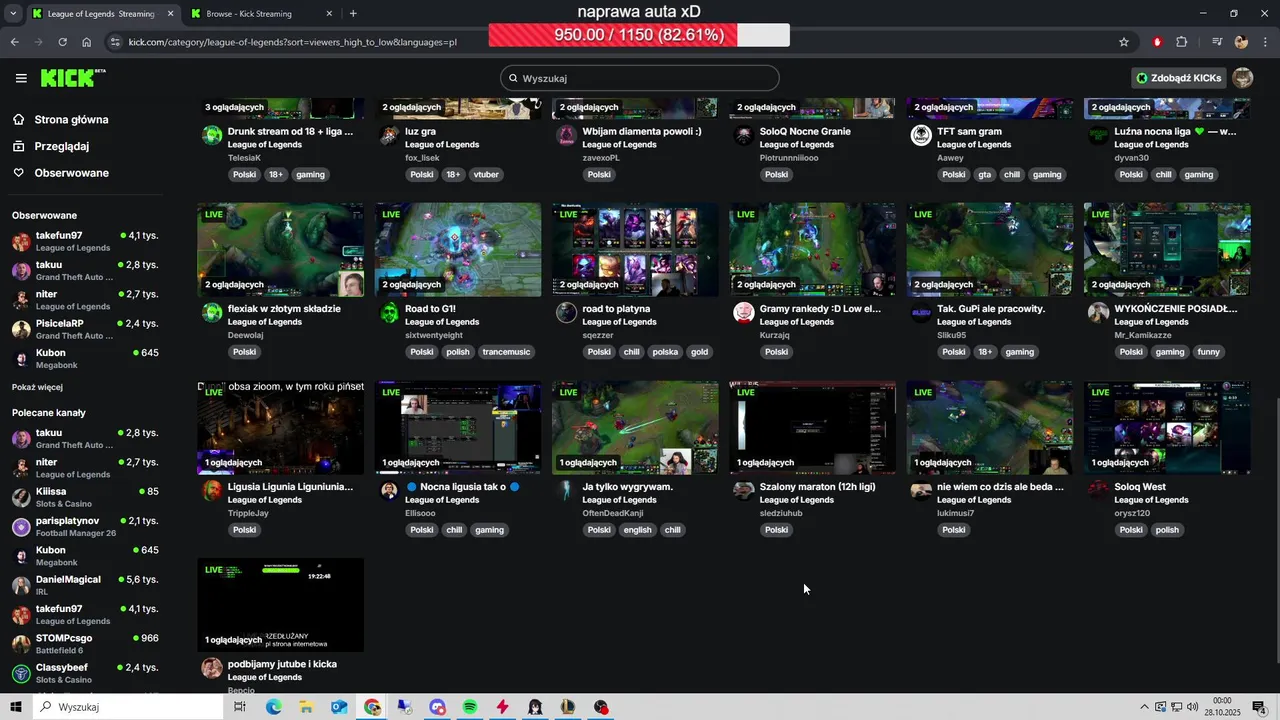Click the Wyszukaj search field on Kick
Image resolution: width=1280 pixels, height=720 pixels.
[x=640, y=78]
